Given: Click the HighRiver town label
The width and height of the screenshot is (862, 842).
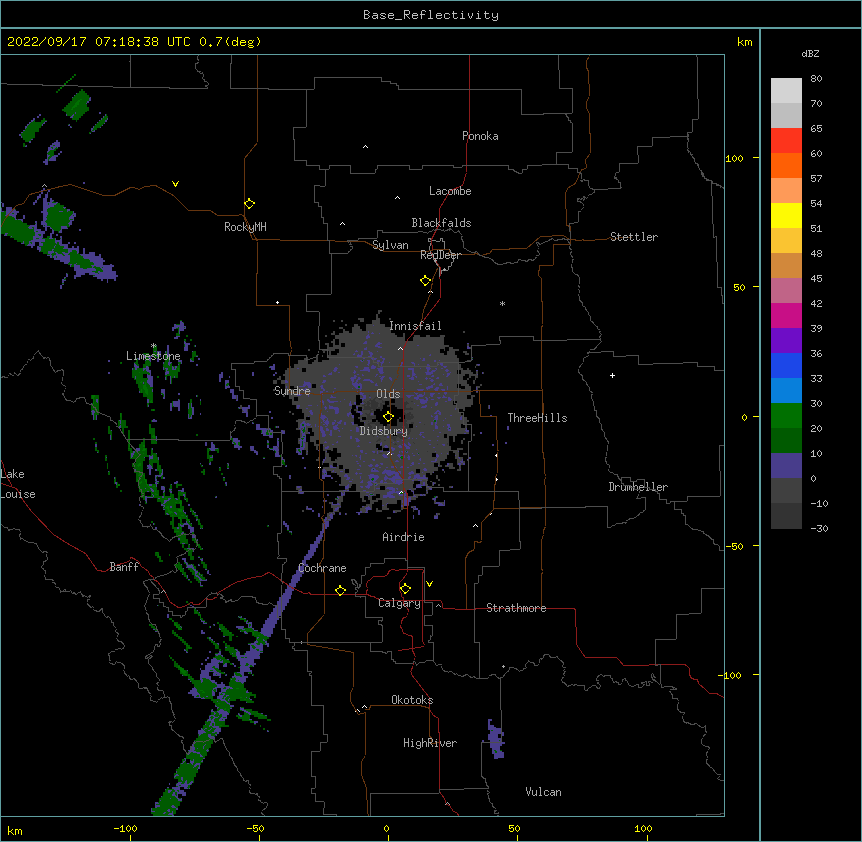Looking at the screenshot, I should click(x=430, y=743).
